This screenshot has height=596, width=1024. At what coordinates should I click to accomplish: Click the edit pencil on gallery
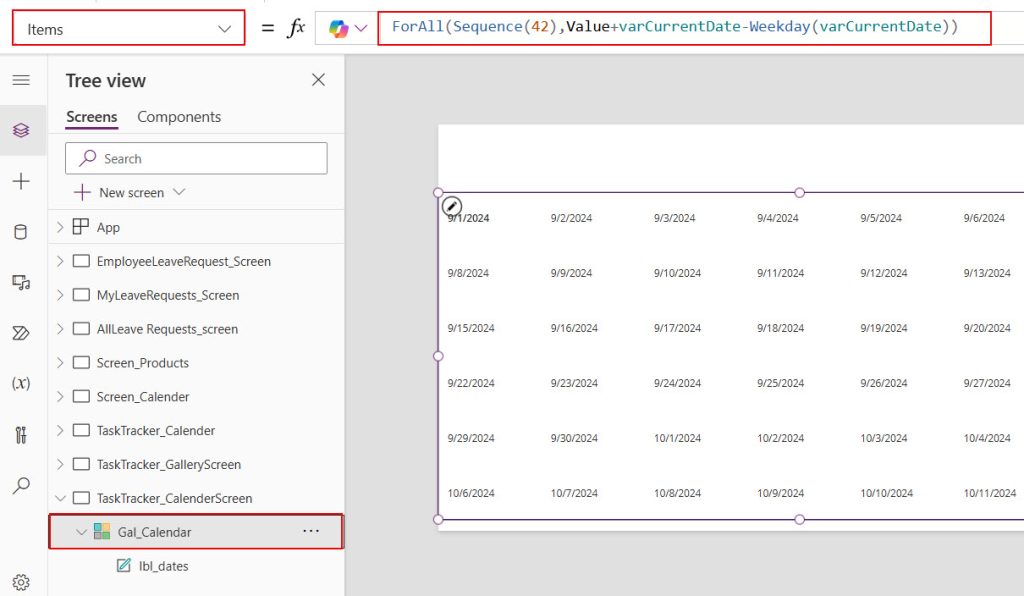(x=451, y=206)
